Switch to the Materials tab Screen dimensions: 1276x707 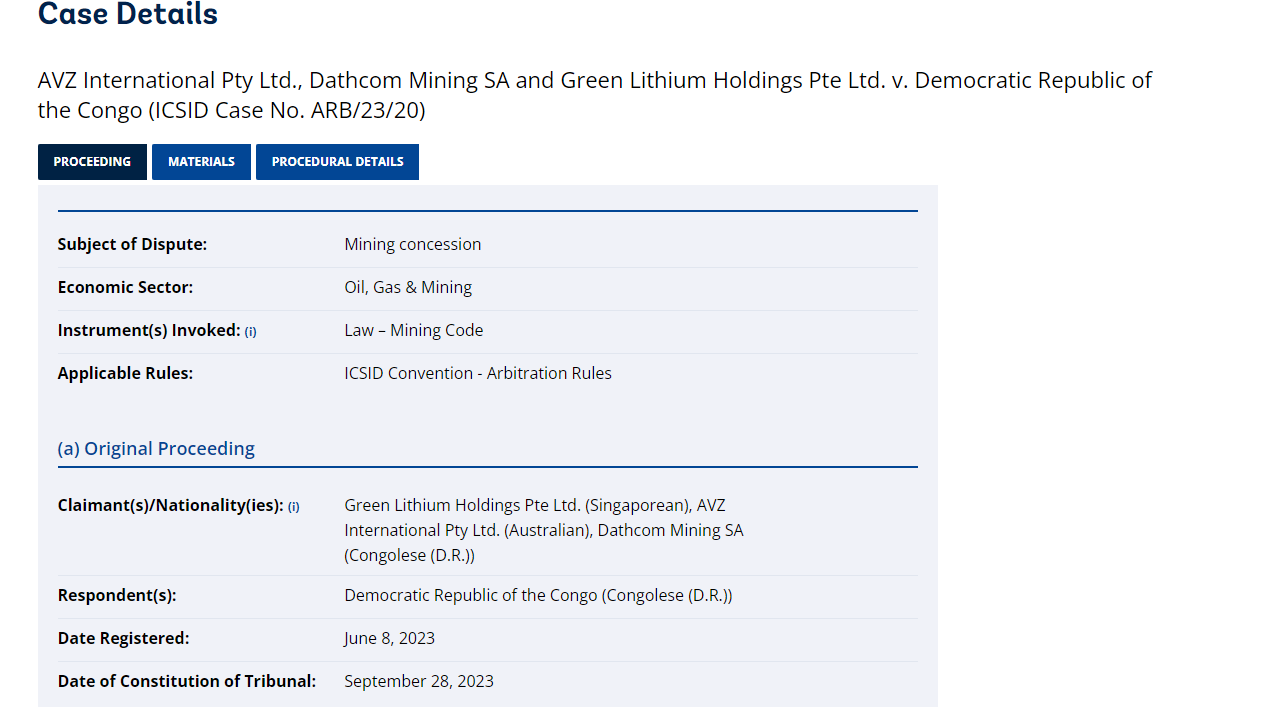pos(201,162)
